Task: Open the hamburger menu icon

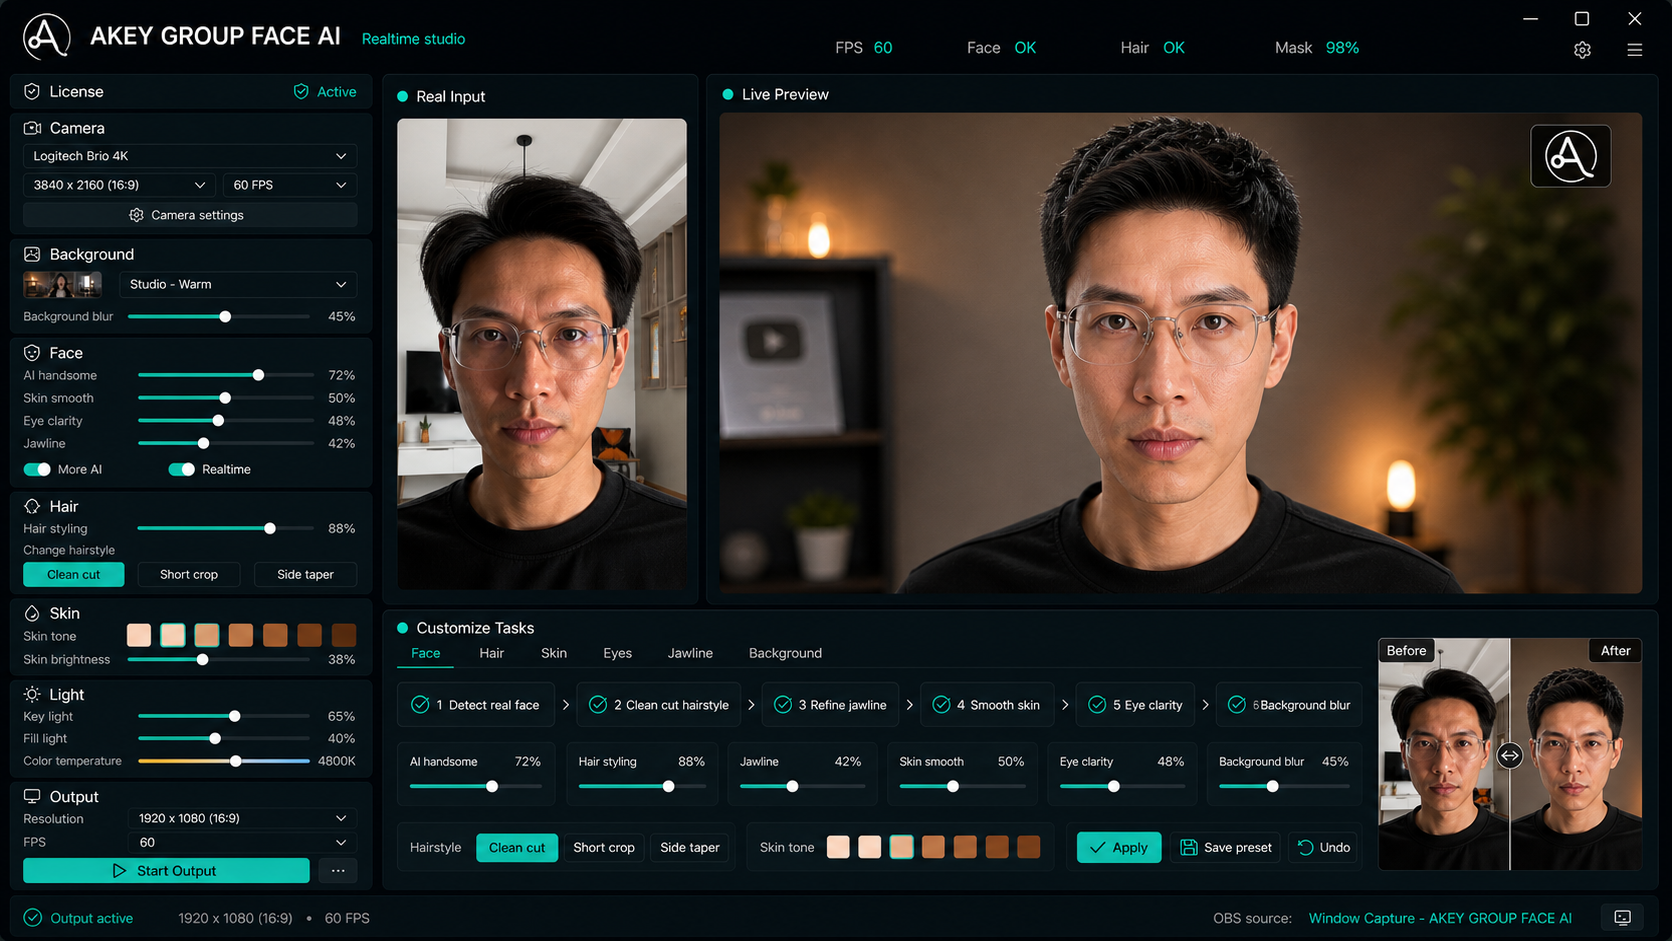Action: (1635, 50)
